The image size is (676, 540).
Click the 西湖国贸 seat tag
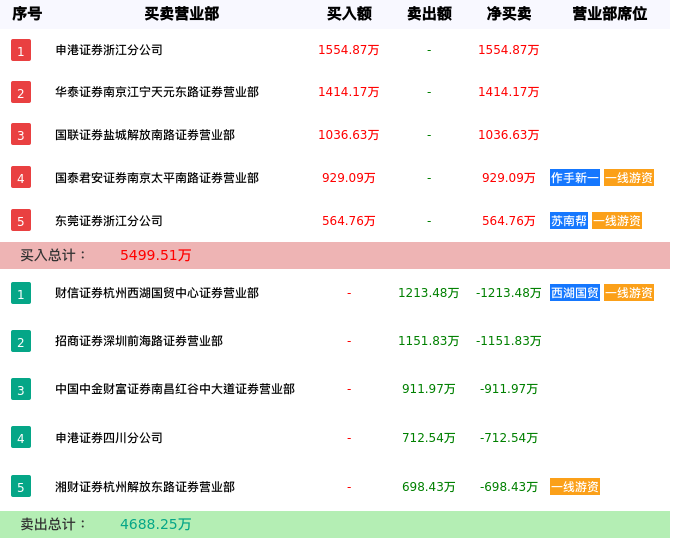click(575, 293)
